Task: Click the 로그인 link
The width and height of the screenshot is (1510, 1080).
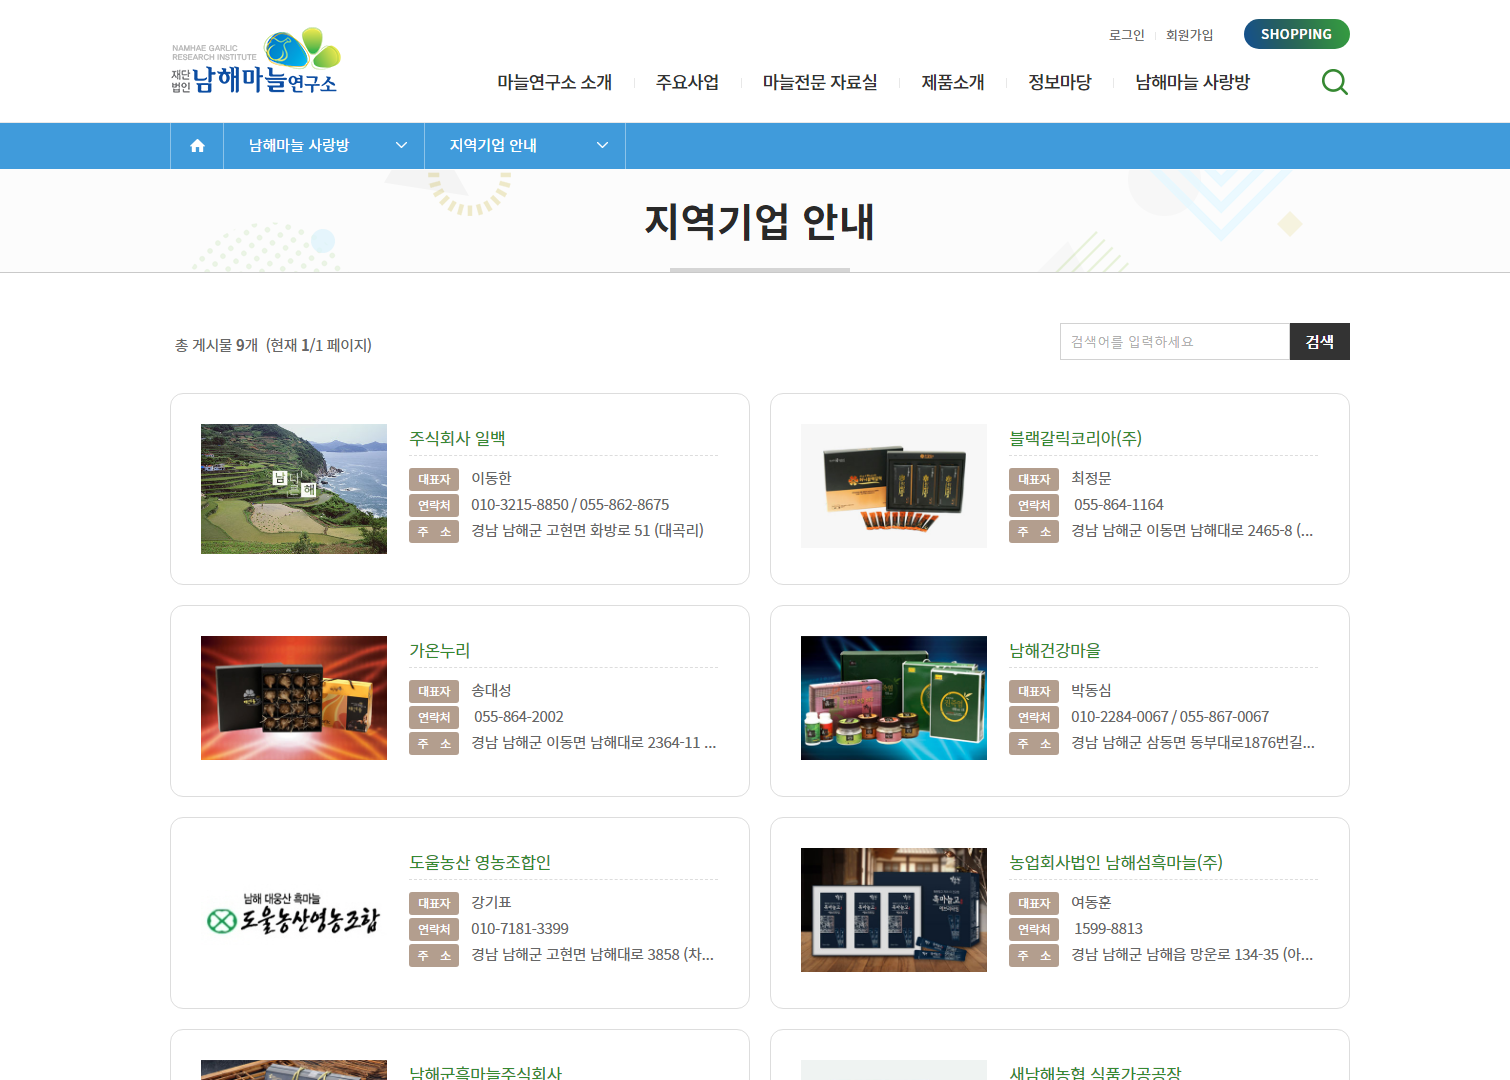Action: point(1127,35)
